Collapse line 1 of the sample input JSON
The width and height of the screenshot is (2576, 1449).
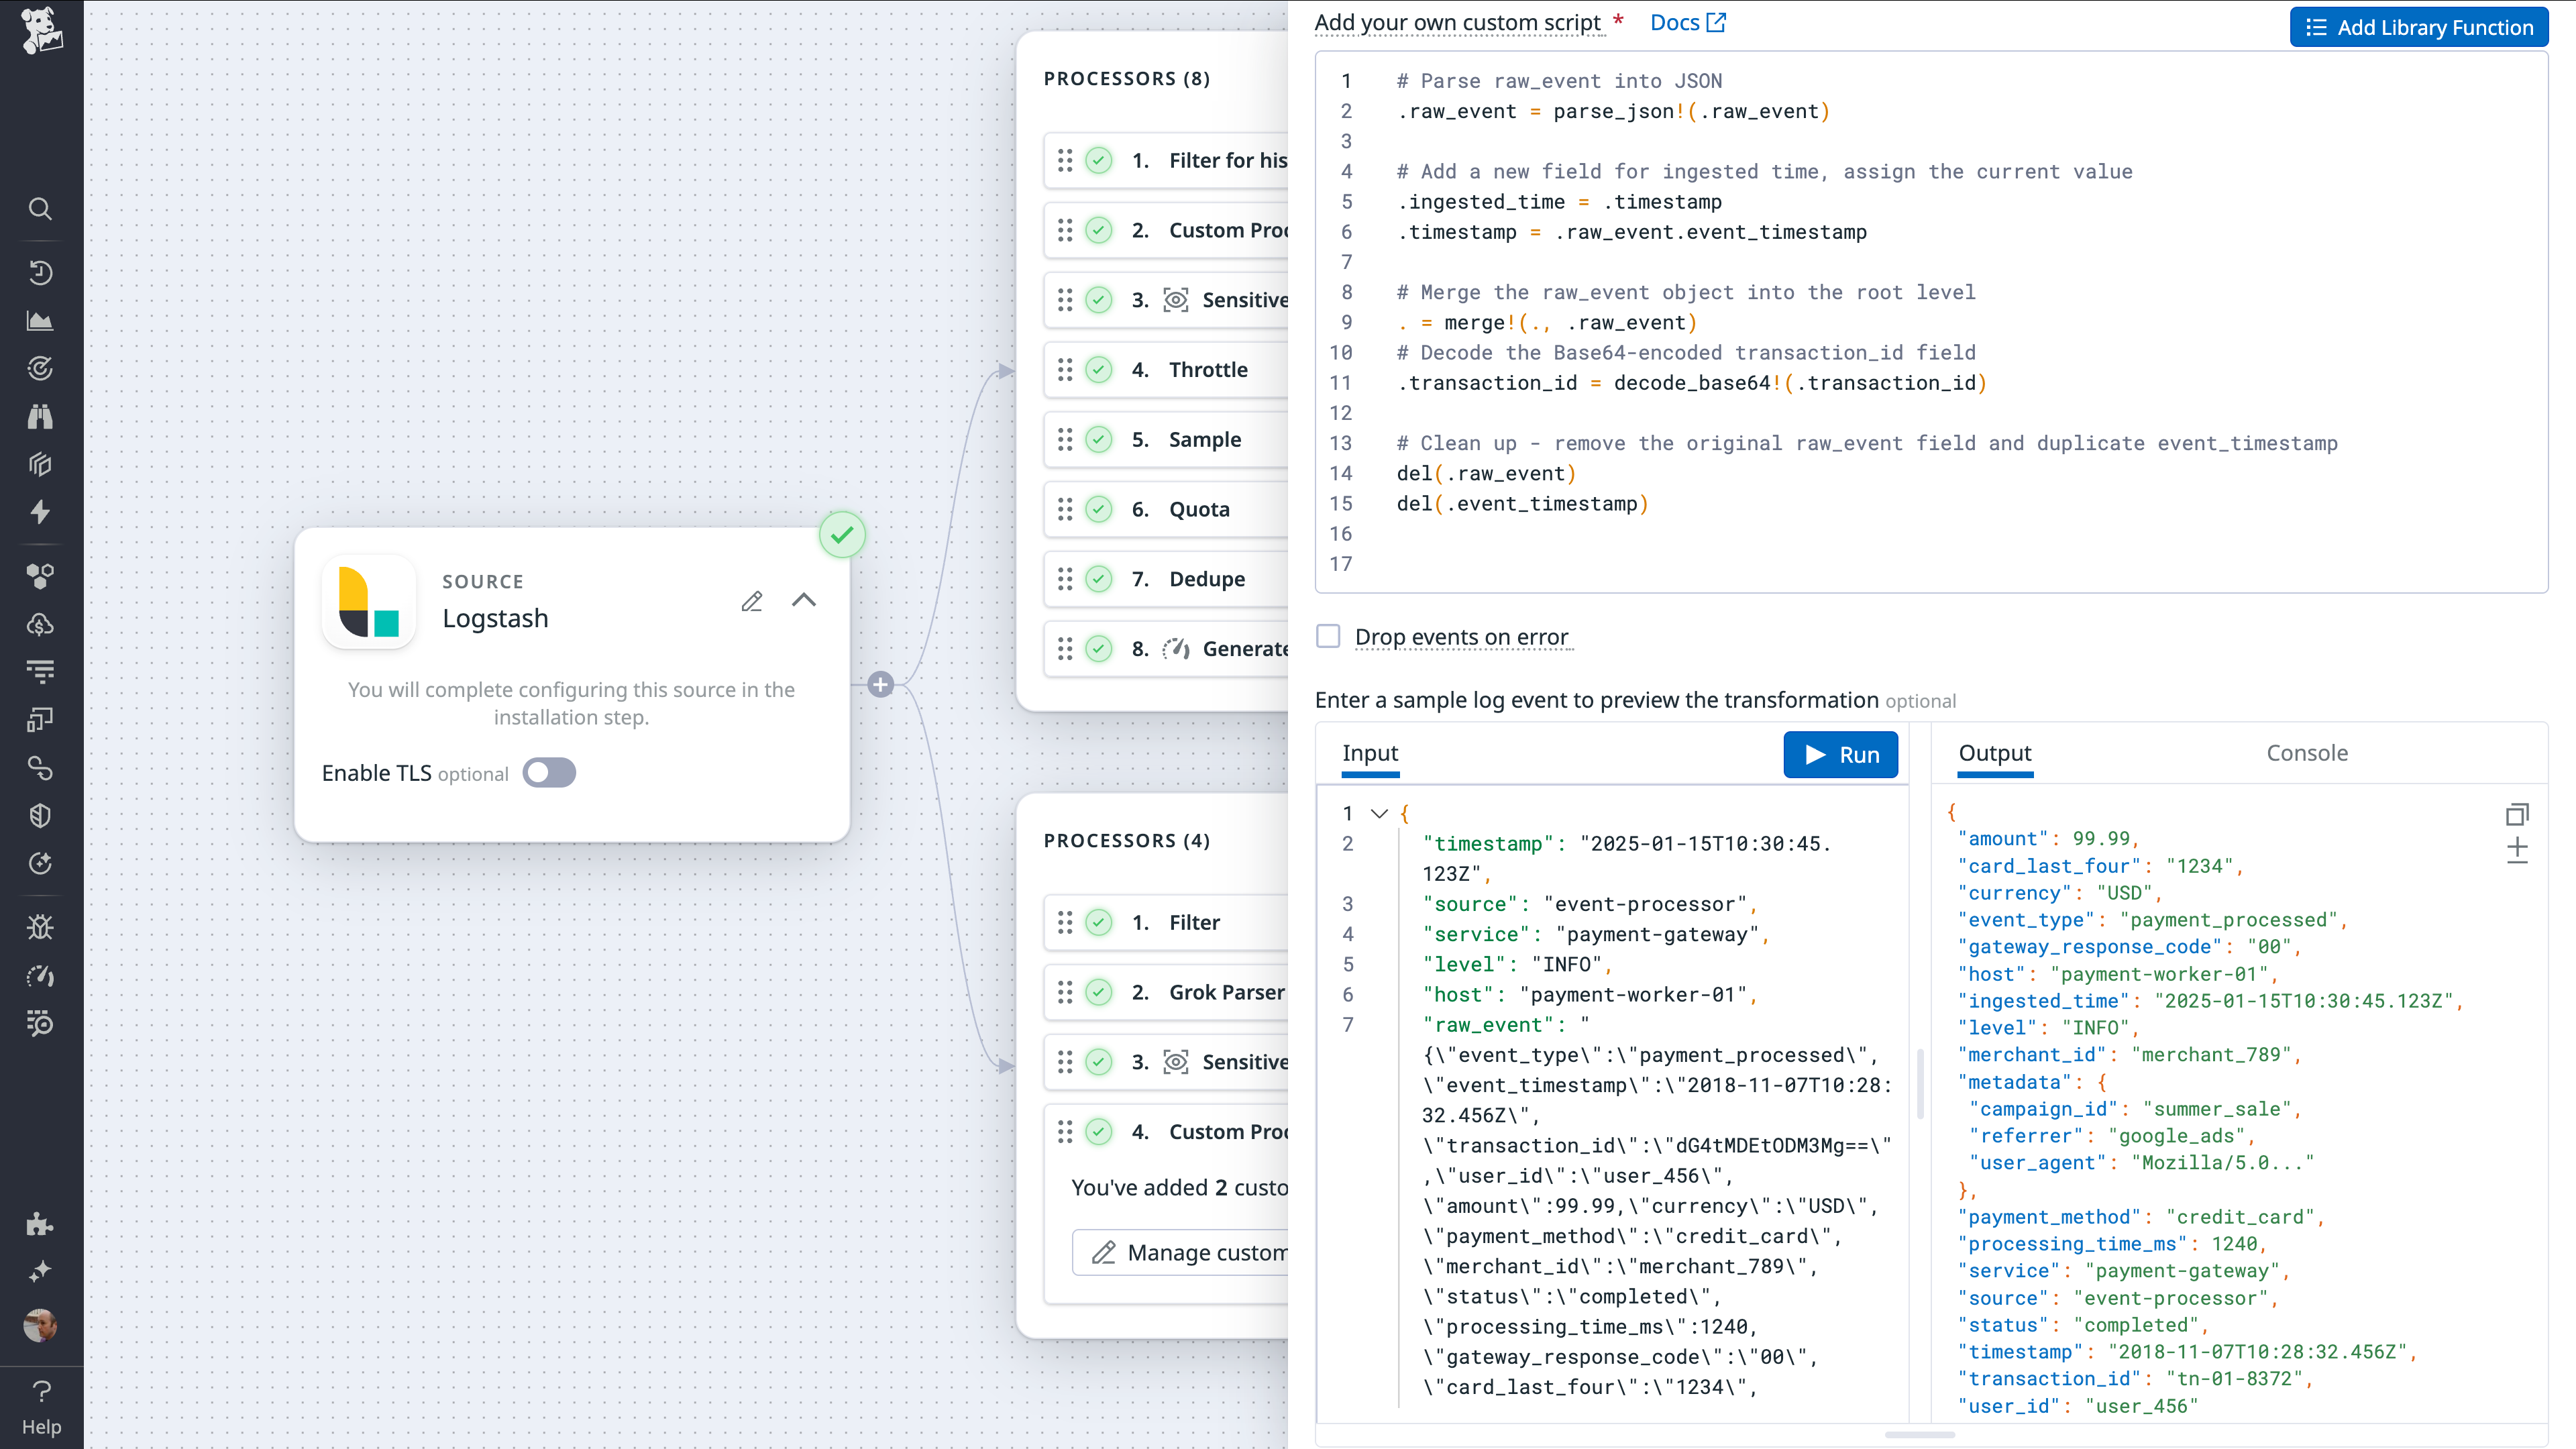pyautogui.click(x=1379, y=813)
